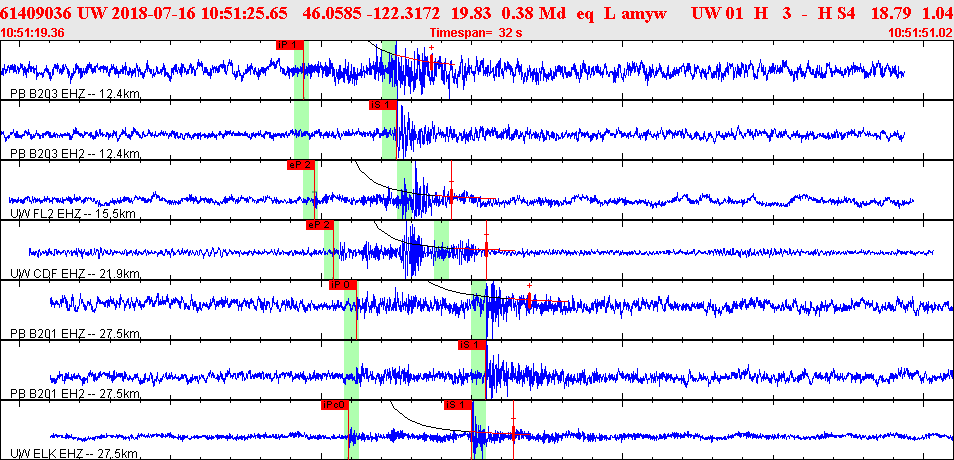The width and height of the screenshot is (954, 460).
Task: Click station label UW ELK EHZ -- 27.5km
Action: 74,453
